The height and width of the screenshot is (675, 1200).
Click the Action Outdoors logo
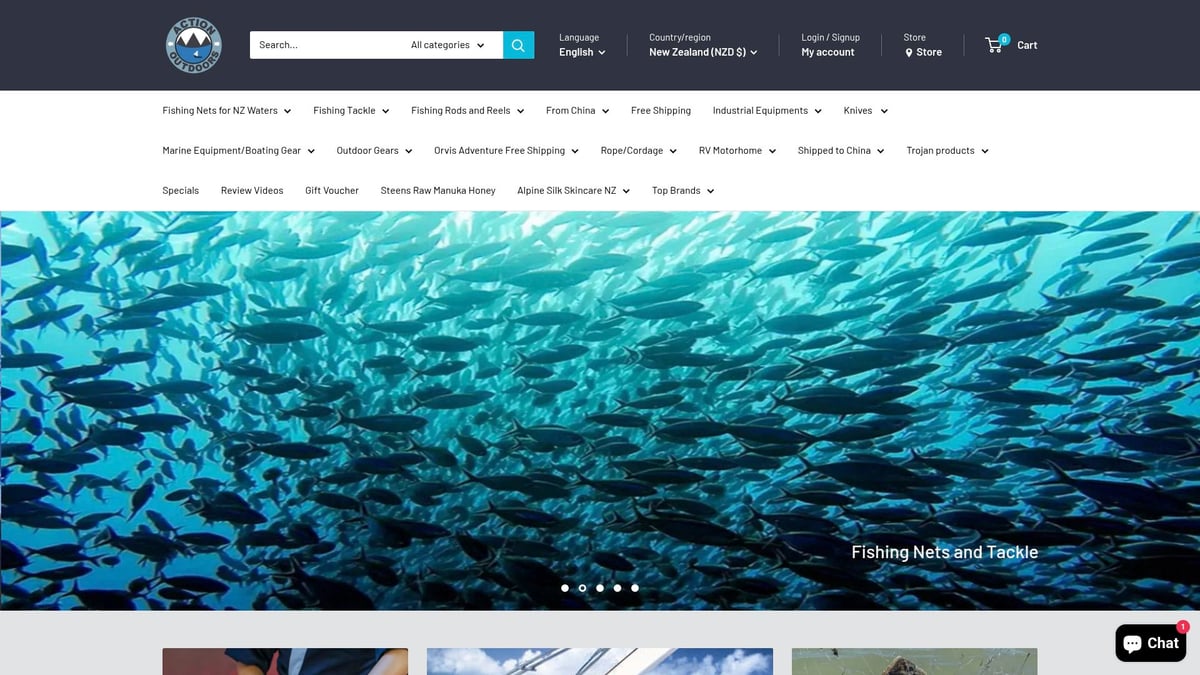point(193,45)
